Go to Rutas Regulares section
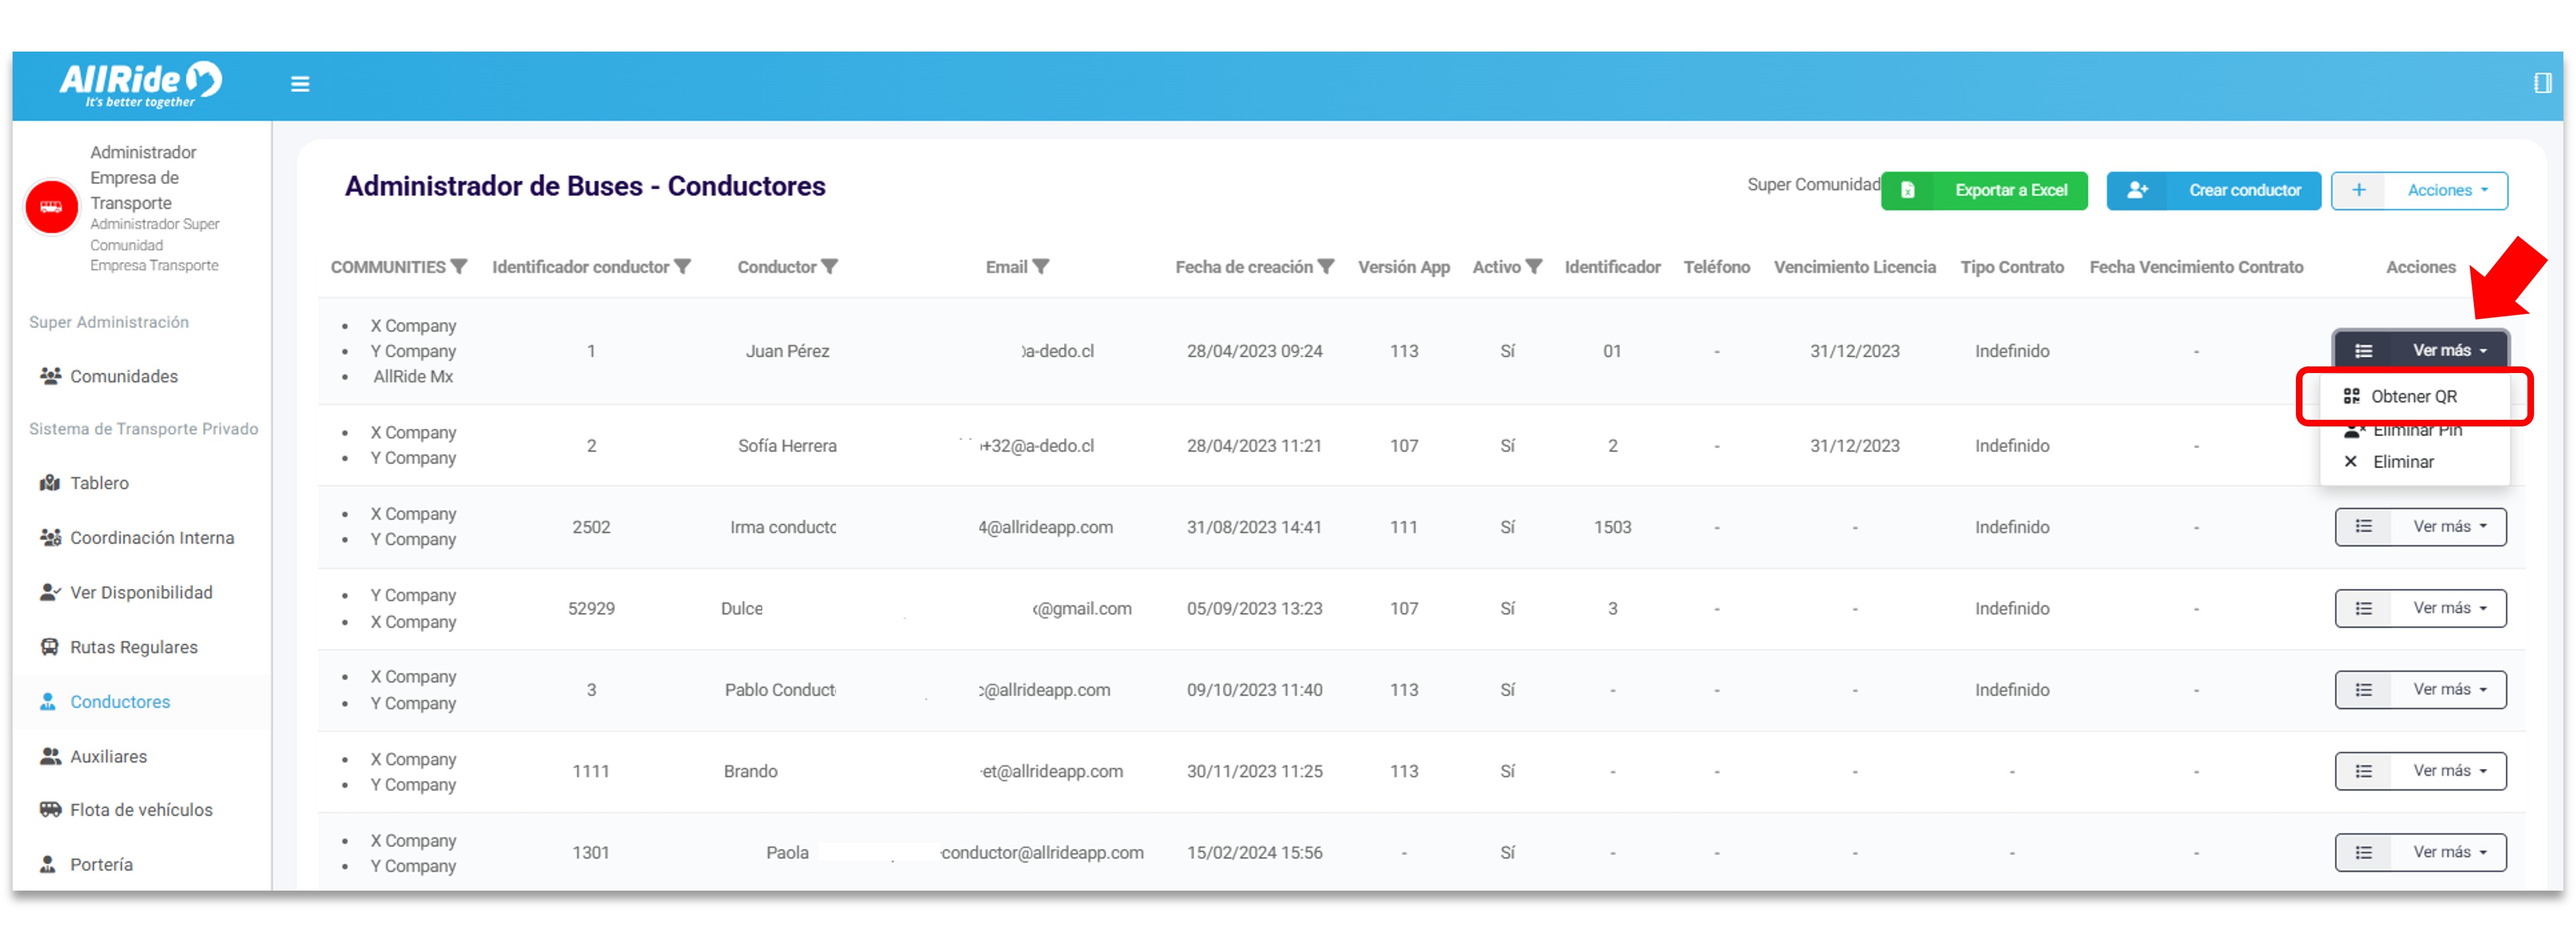Screen dimensions: 2576x947 coord(133,647)
